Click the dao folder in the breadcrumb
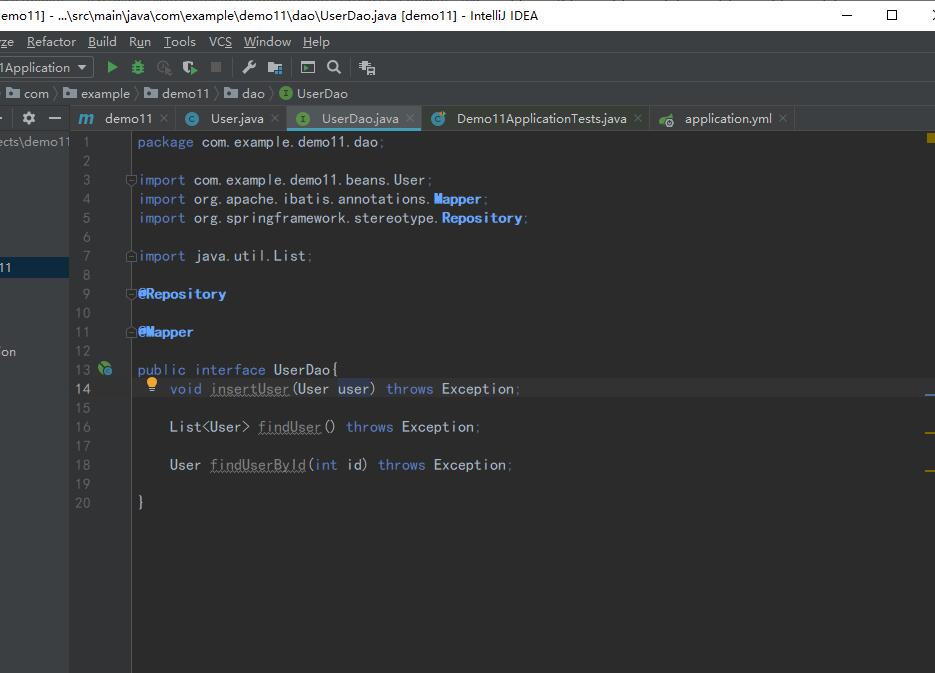This screenshot has width=935, height=673. [x=253, y=94]
